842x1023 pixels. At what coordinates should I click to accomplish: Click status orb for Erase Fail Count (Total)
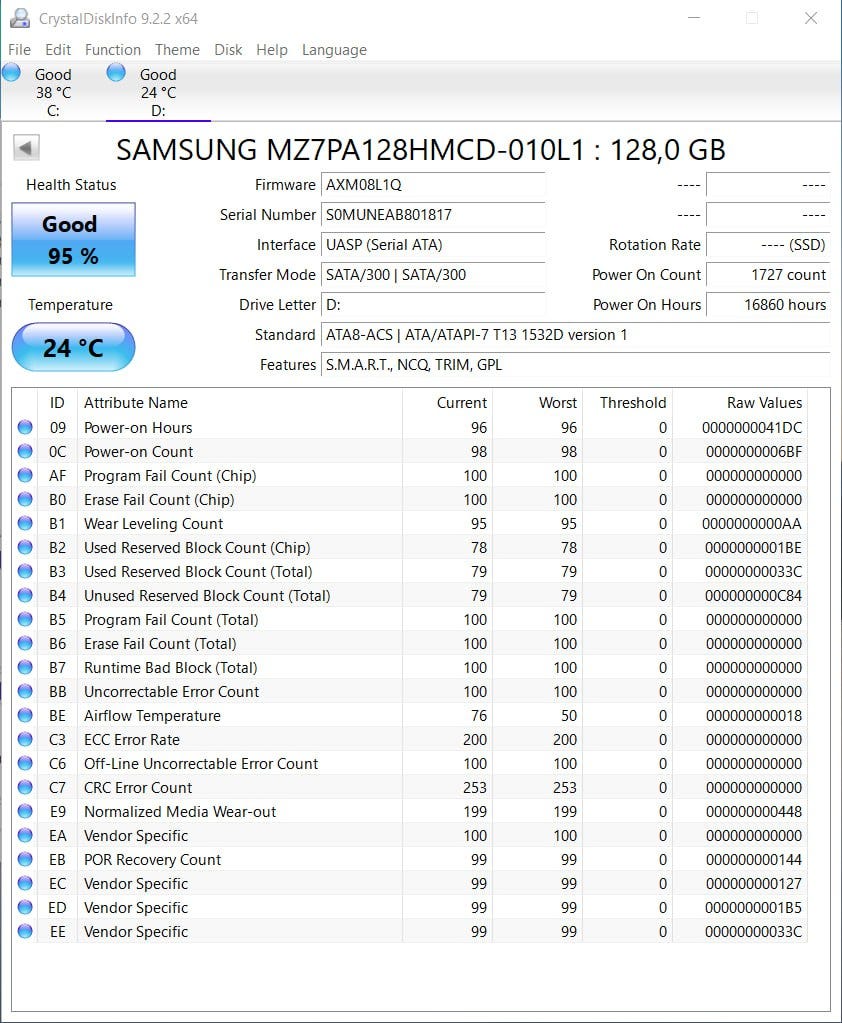pos(25,643)
